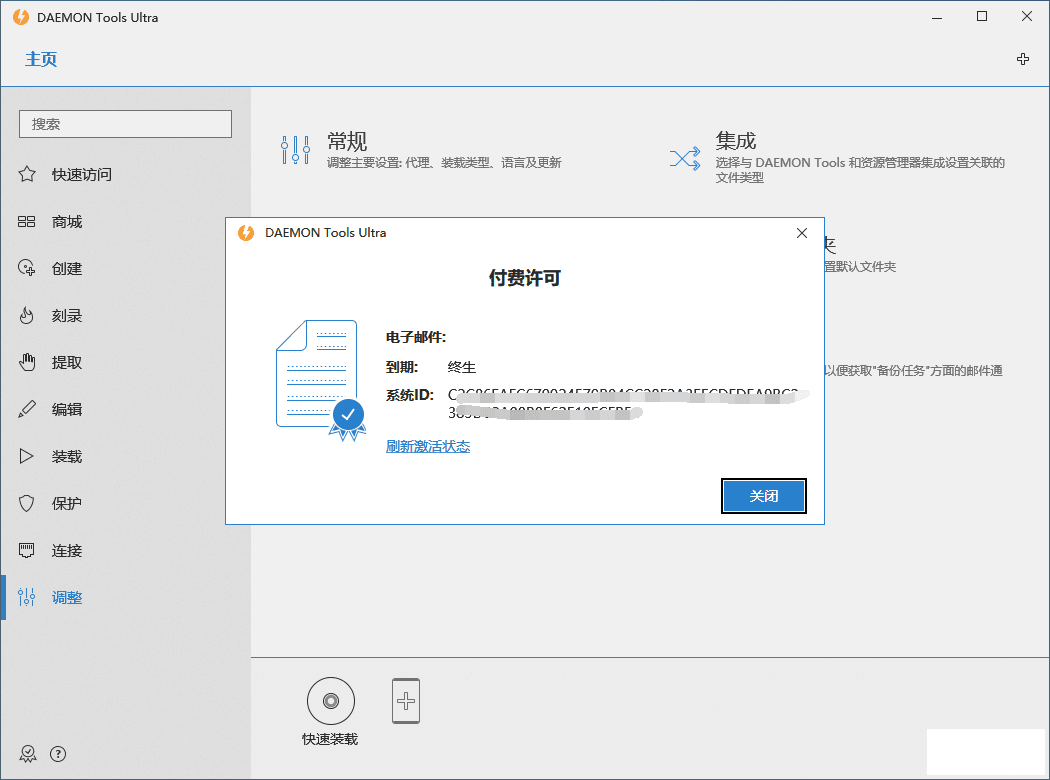Maximize the main DAEMON Tools window
1050x780 pixels.
point(982,17)
